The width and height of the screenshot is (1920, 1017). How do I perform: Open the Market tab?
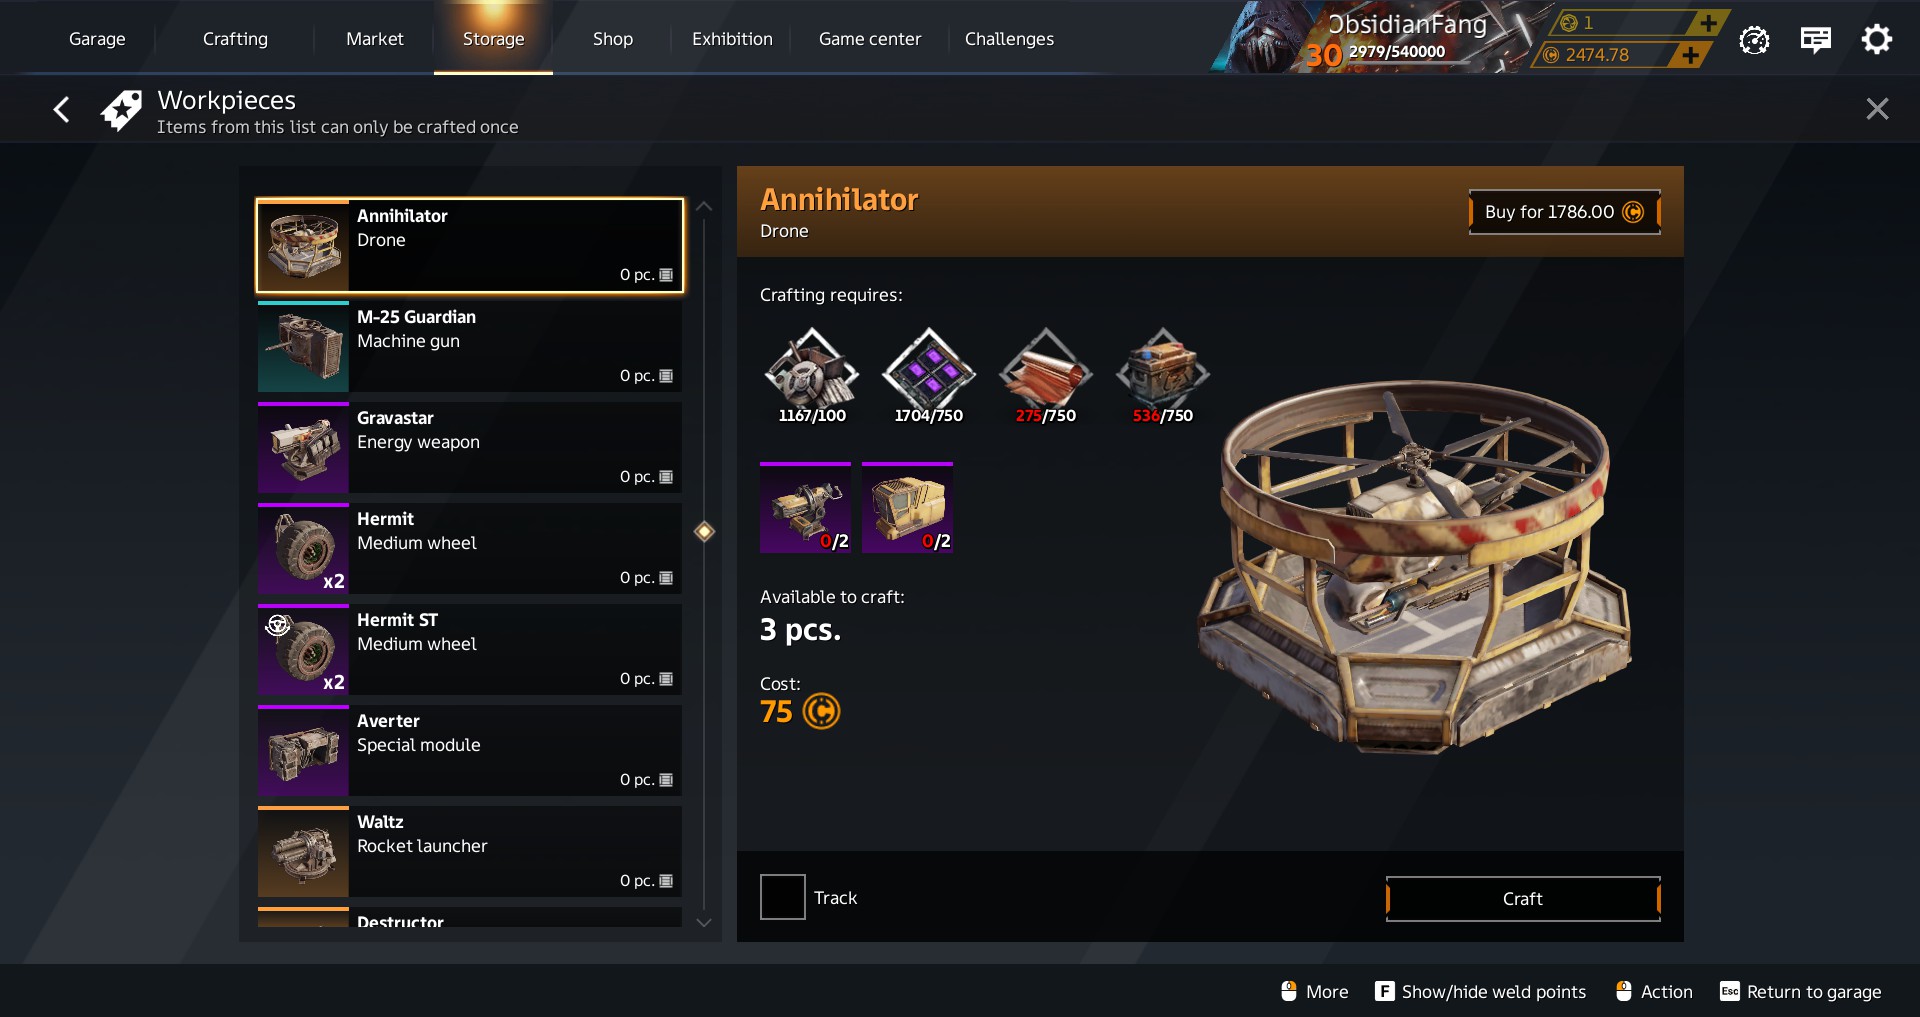click(375, 39)
